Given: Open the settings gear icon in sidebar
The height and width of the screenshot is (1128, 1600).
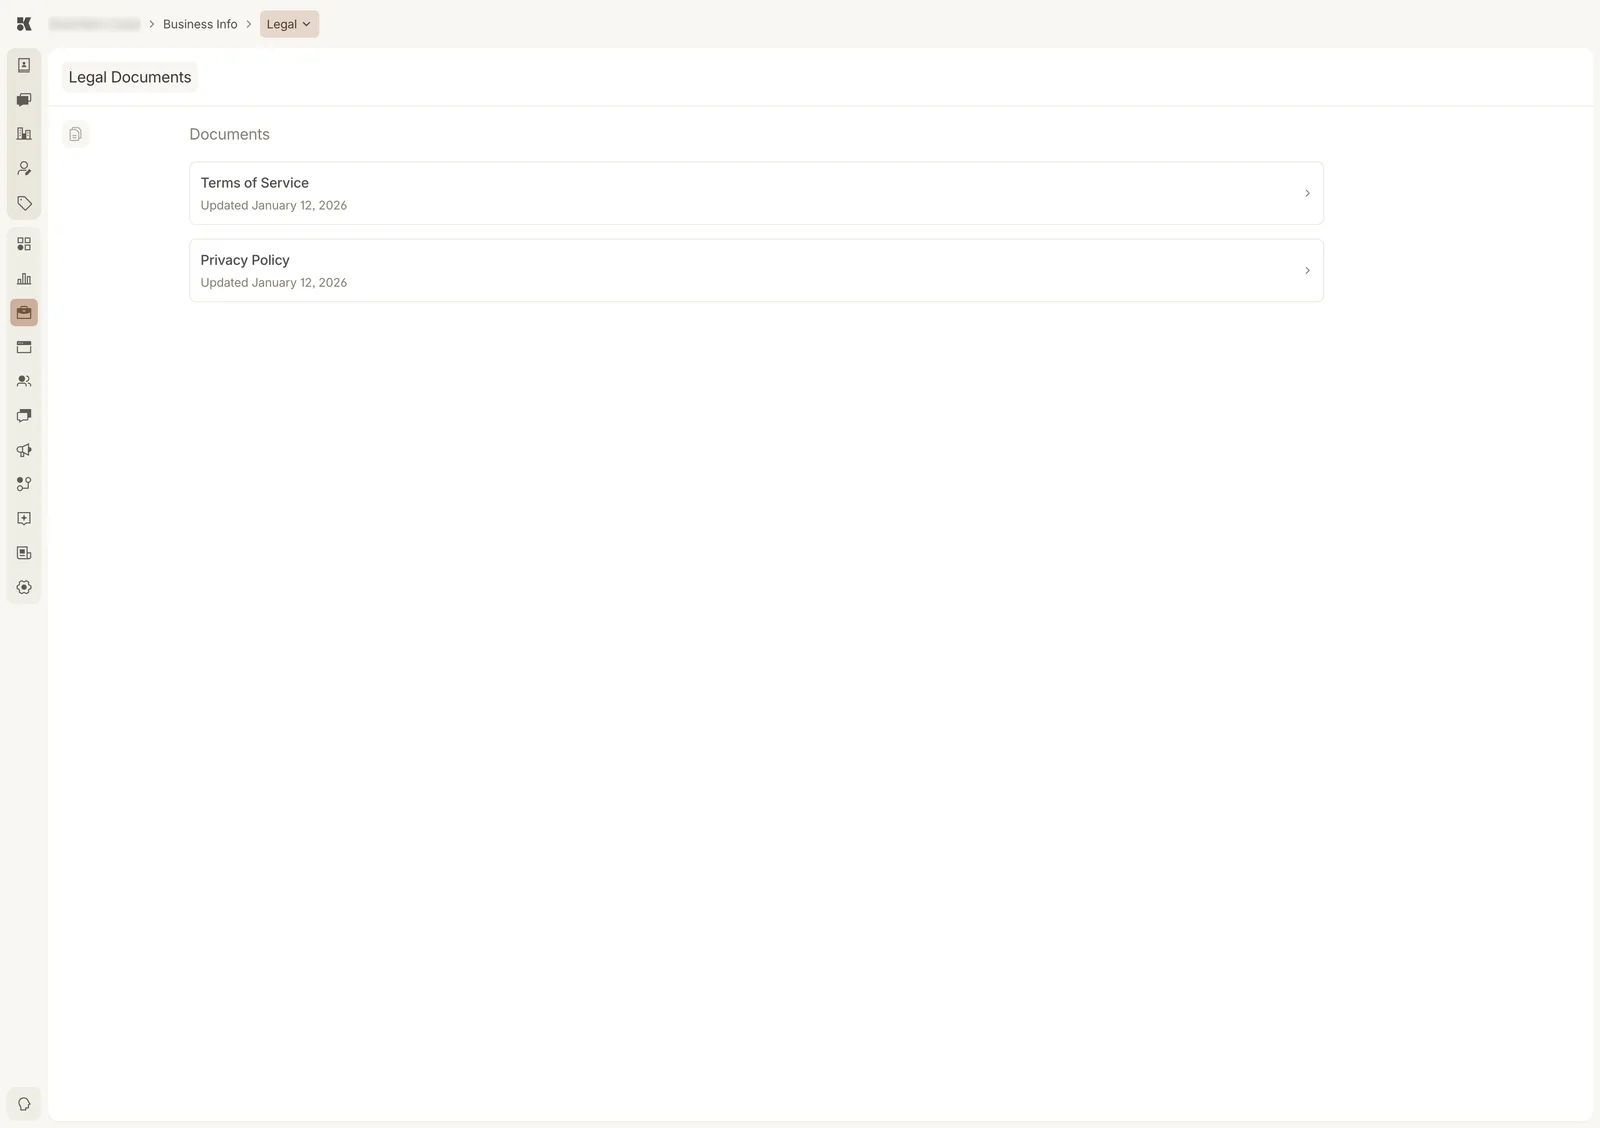Looking at the screenshot, I should pyautogui.click(x=24, y=588).
